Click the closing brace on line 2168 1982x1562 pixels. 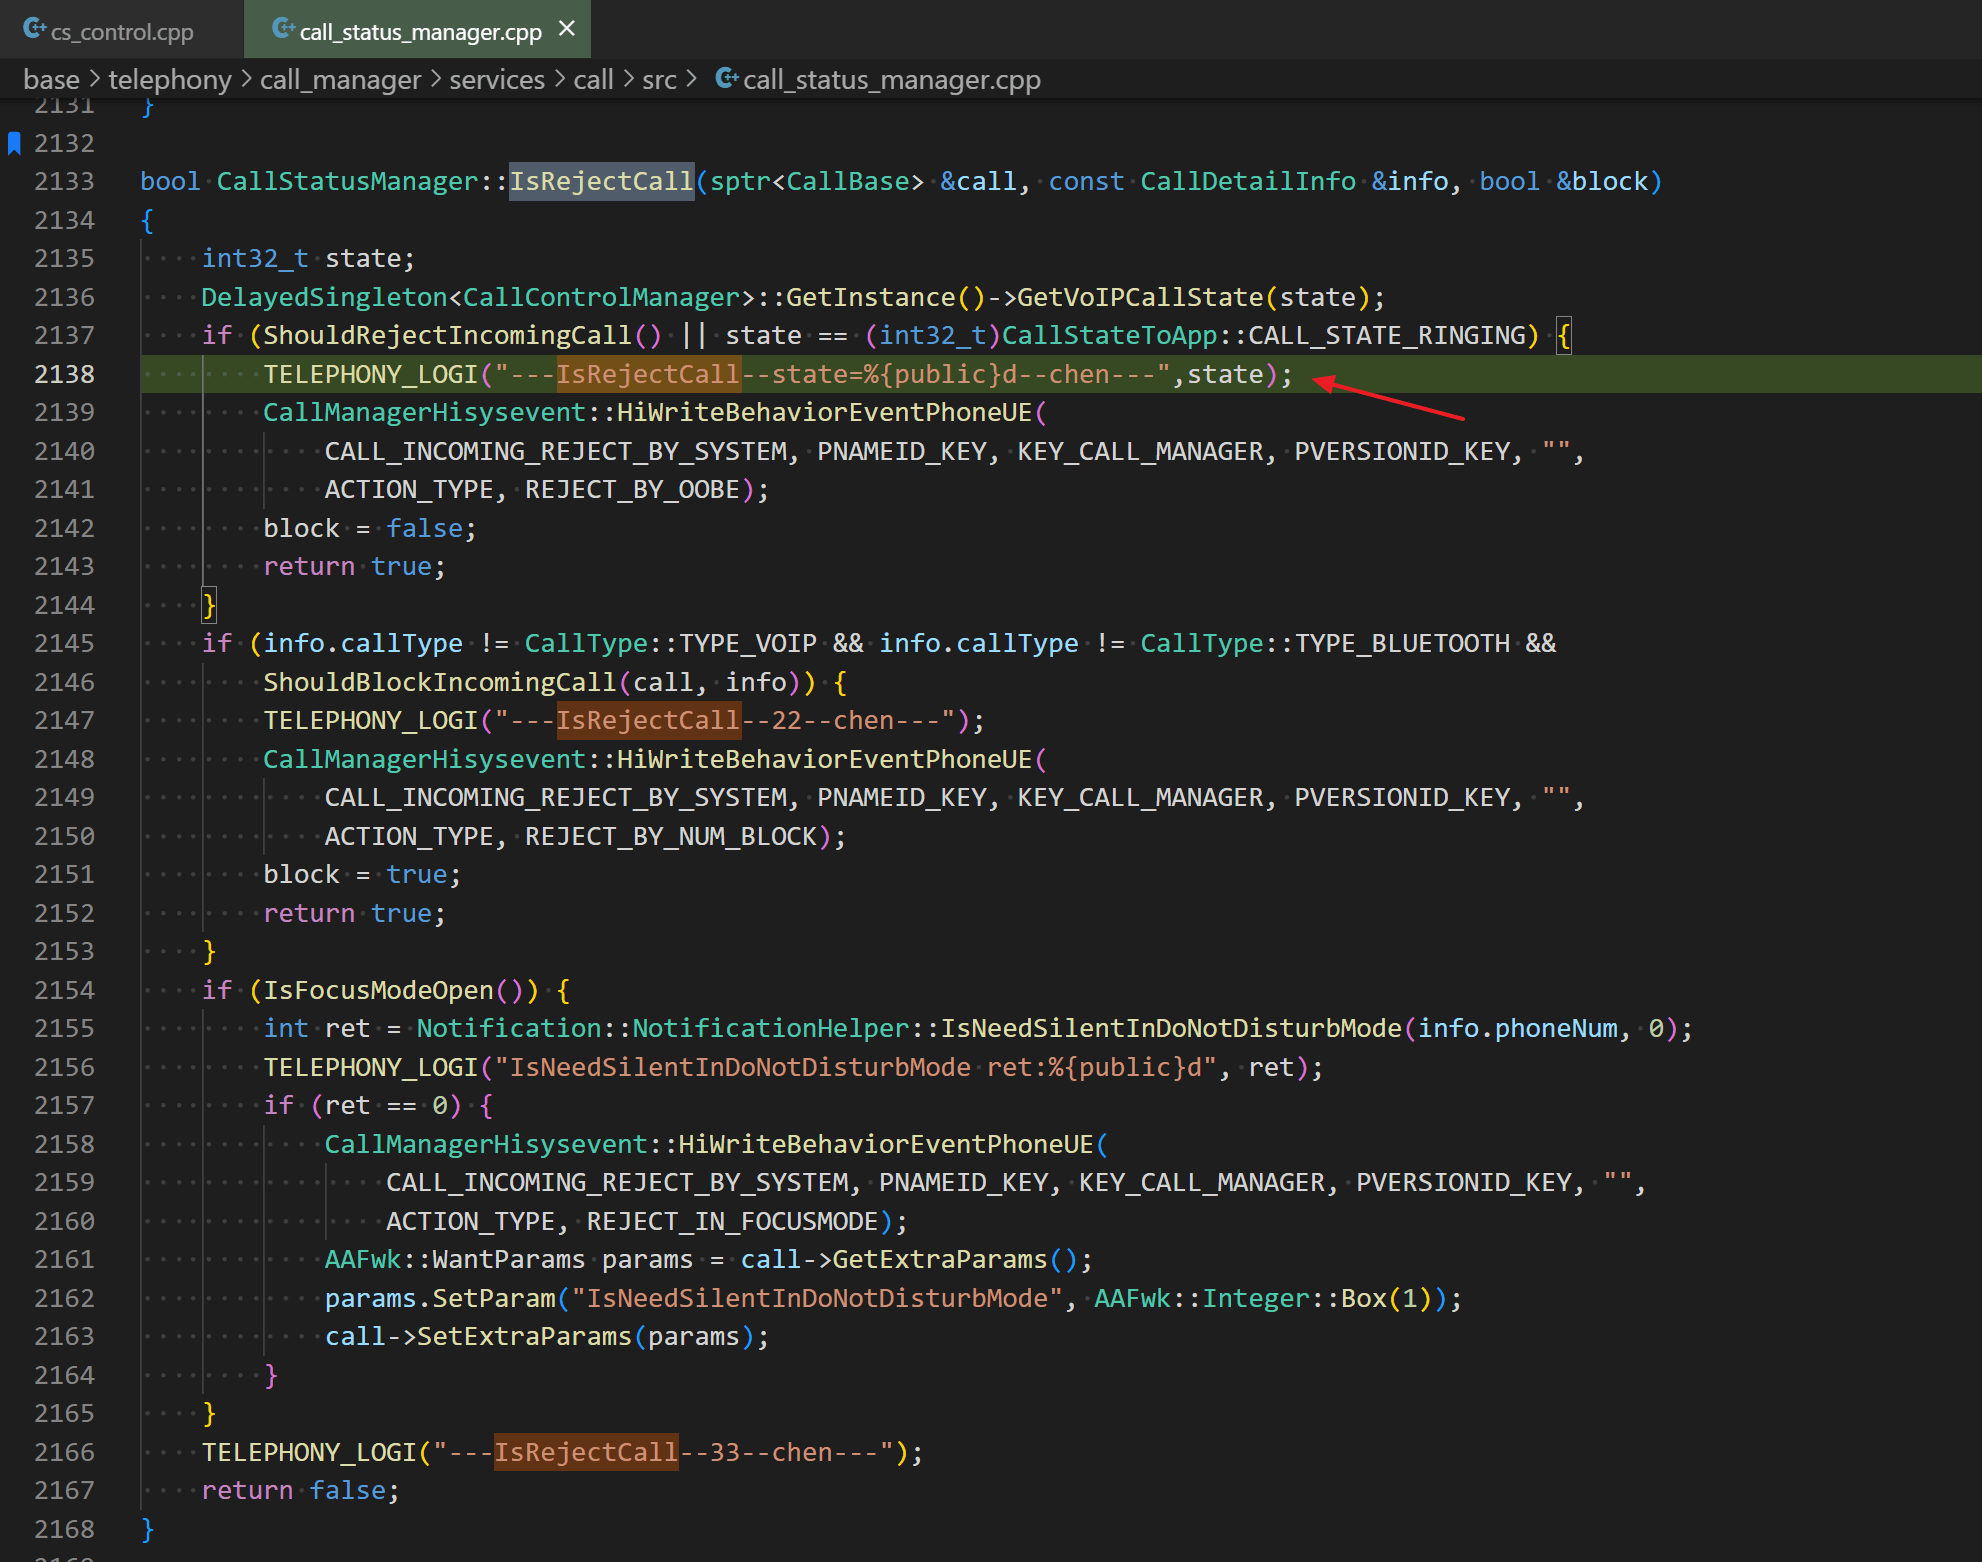147,1529
